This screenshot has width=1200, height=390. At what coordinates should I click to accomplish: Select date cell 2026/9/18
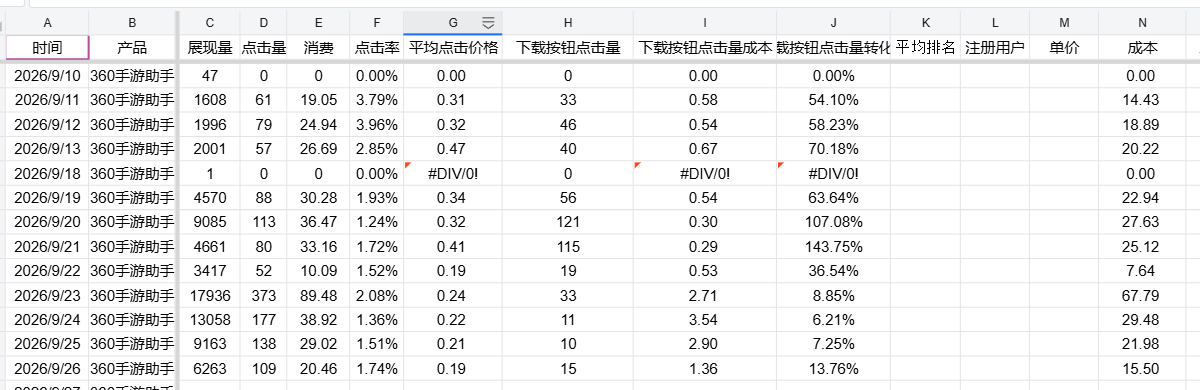point(47,173)
